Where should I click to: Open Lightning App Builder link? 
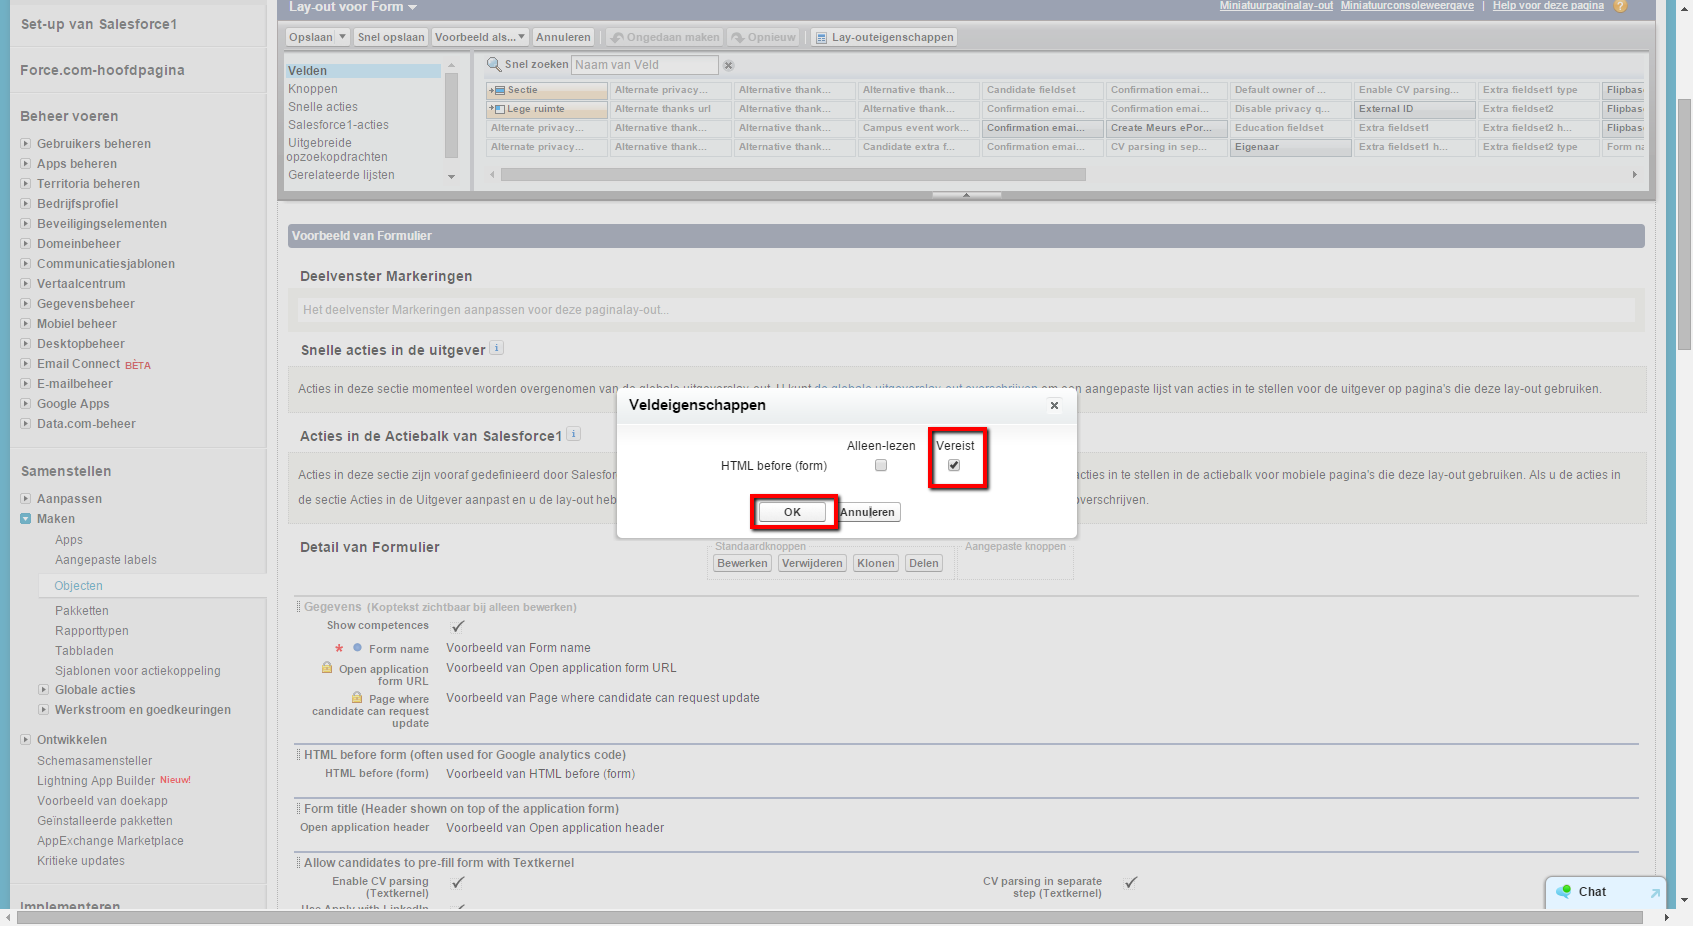click(x=96, y=781)
